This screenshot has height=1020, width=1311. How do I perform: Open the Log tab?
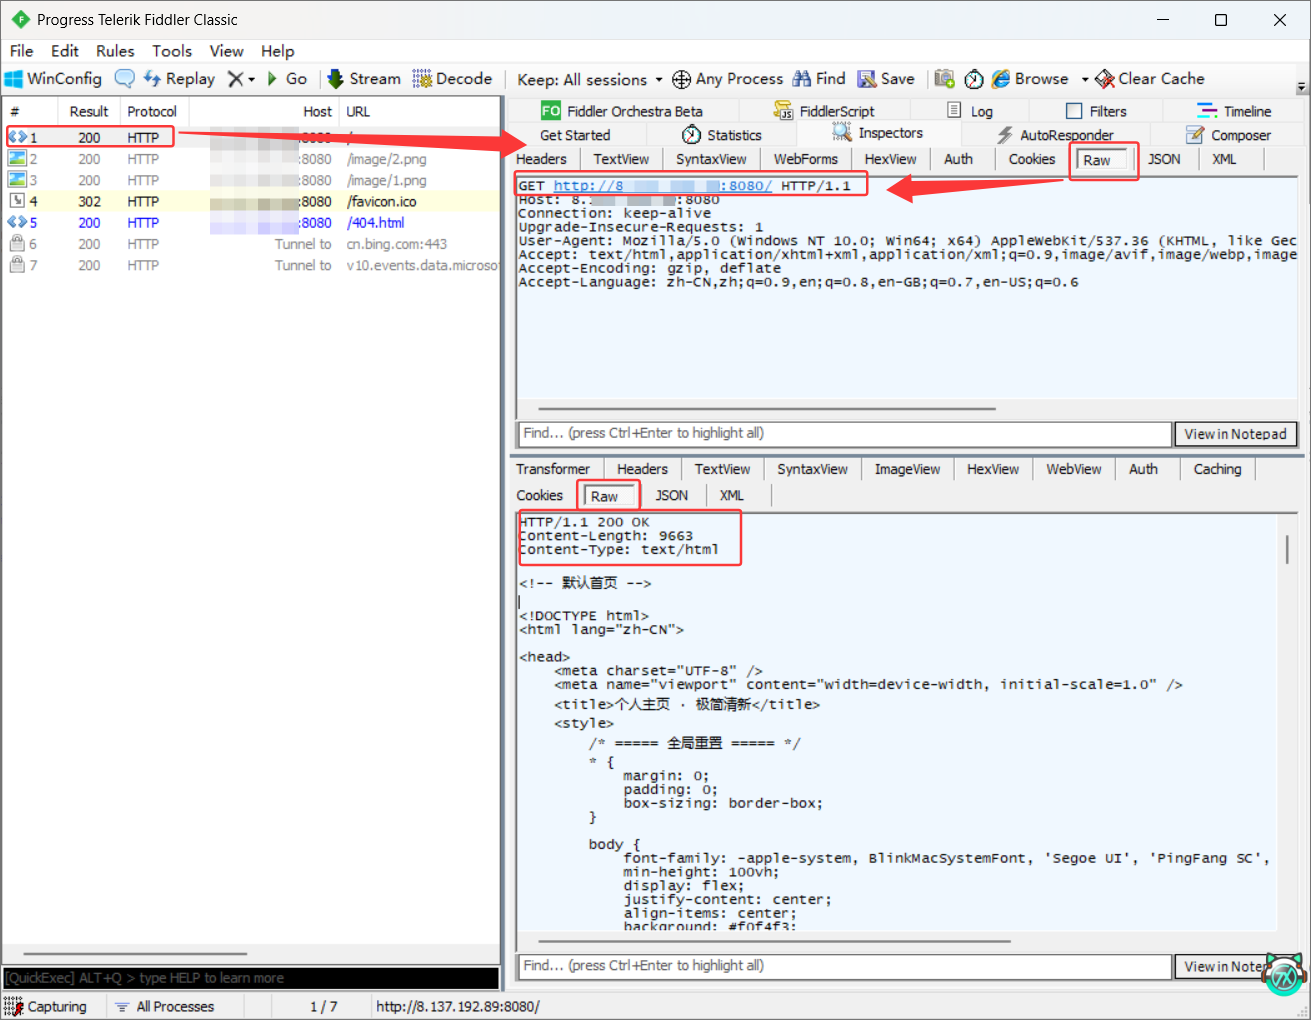click(x=970, y=111)
